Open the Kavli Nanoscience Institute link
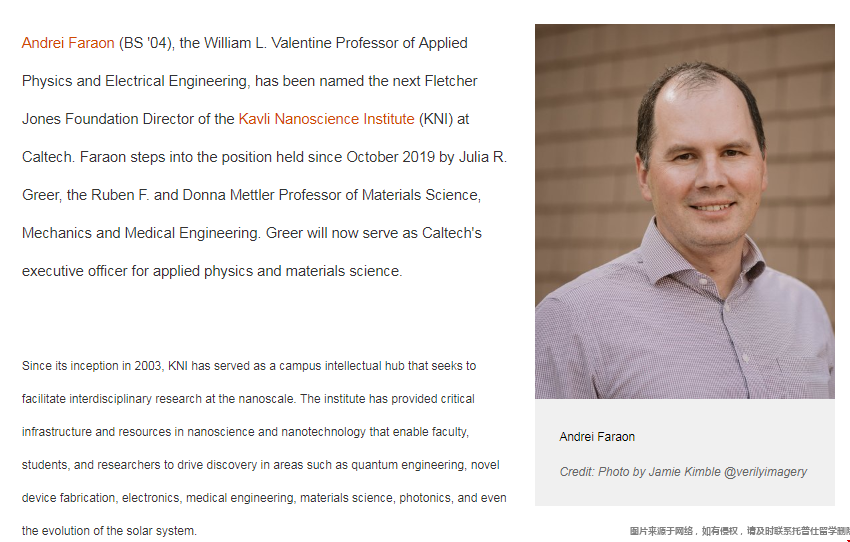850x542 pixels. (326, 119)
